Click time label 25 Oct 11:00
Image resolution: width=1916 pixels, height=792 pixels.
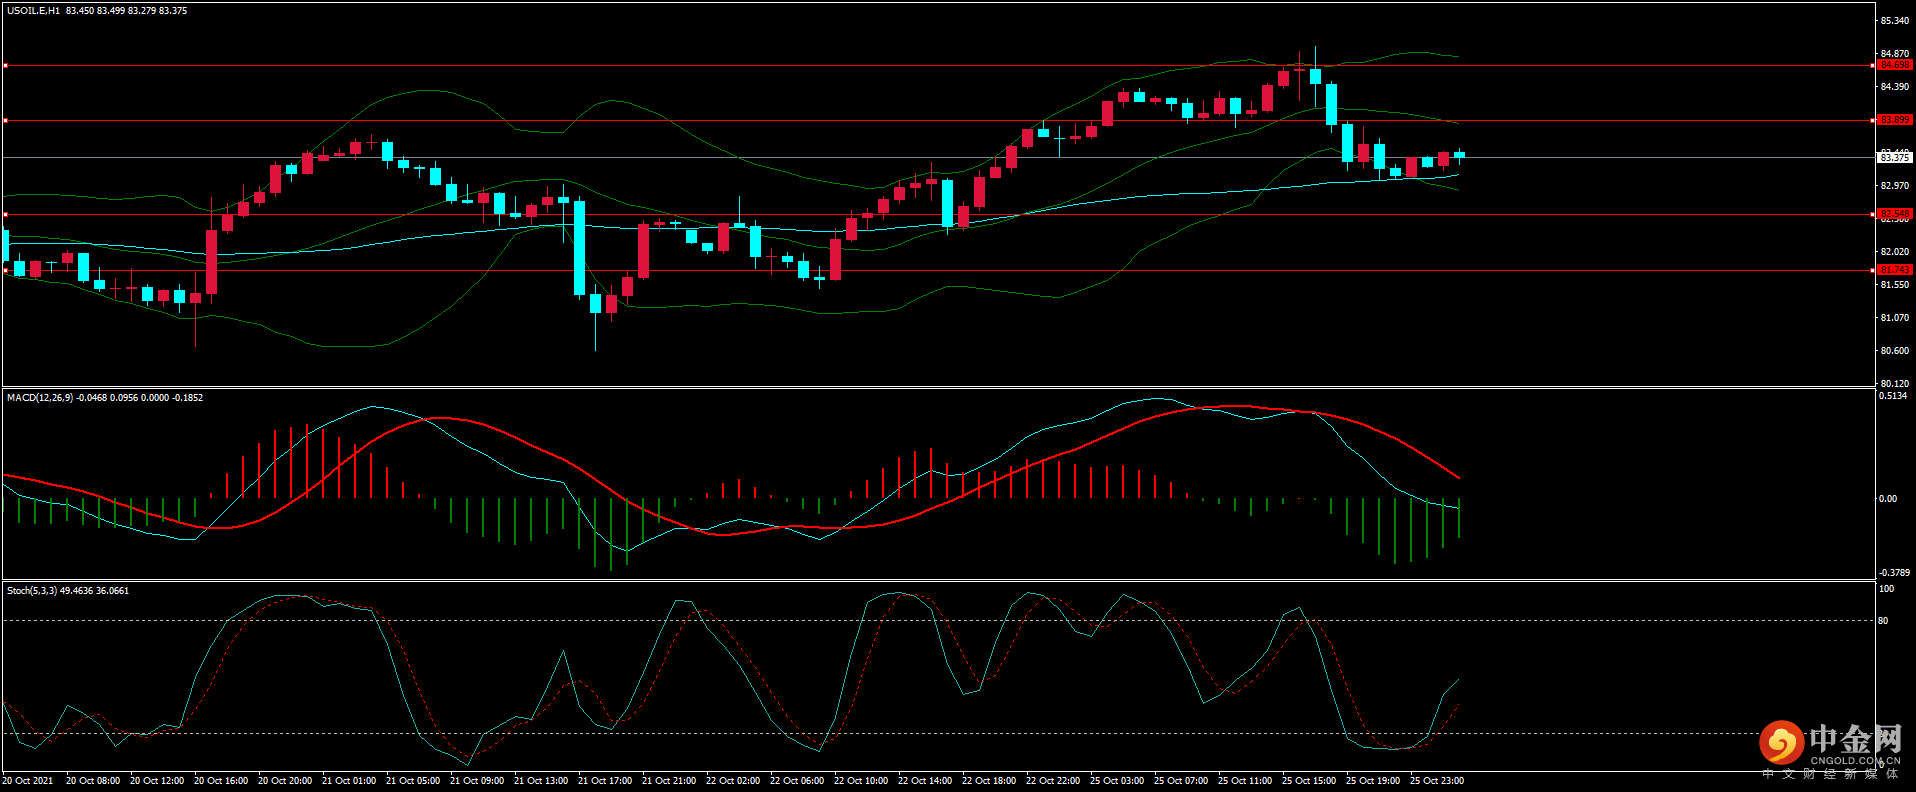coord(1245,781)
